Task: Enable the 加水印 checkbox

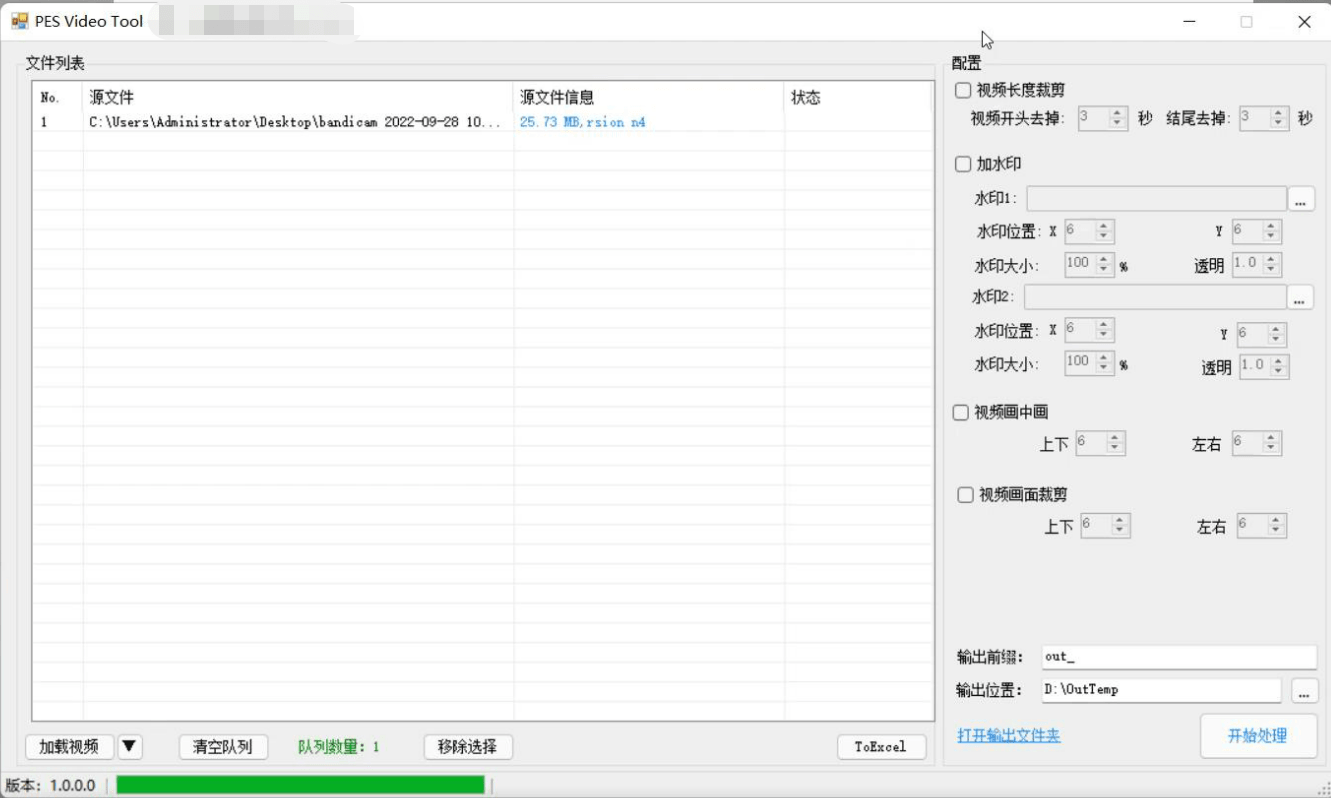Action: click(x=964, y=164)
